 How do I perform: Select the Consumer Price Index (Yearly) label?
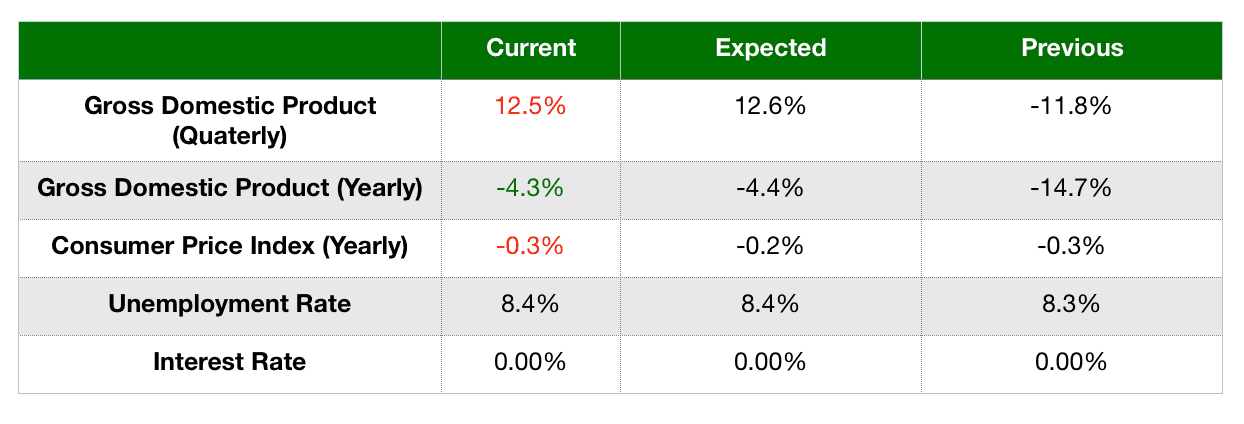point(230,246)
